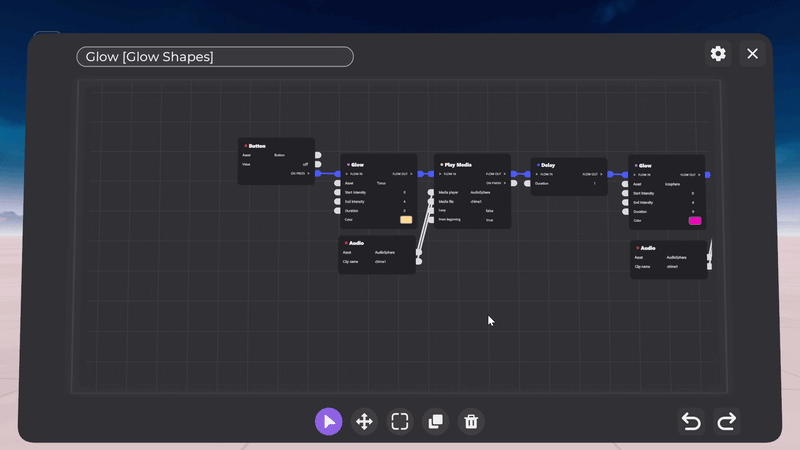Redo the last undone action
Viewport: 800px width, 450px height.
(727, 421)
